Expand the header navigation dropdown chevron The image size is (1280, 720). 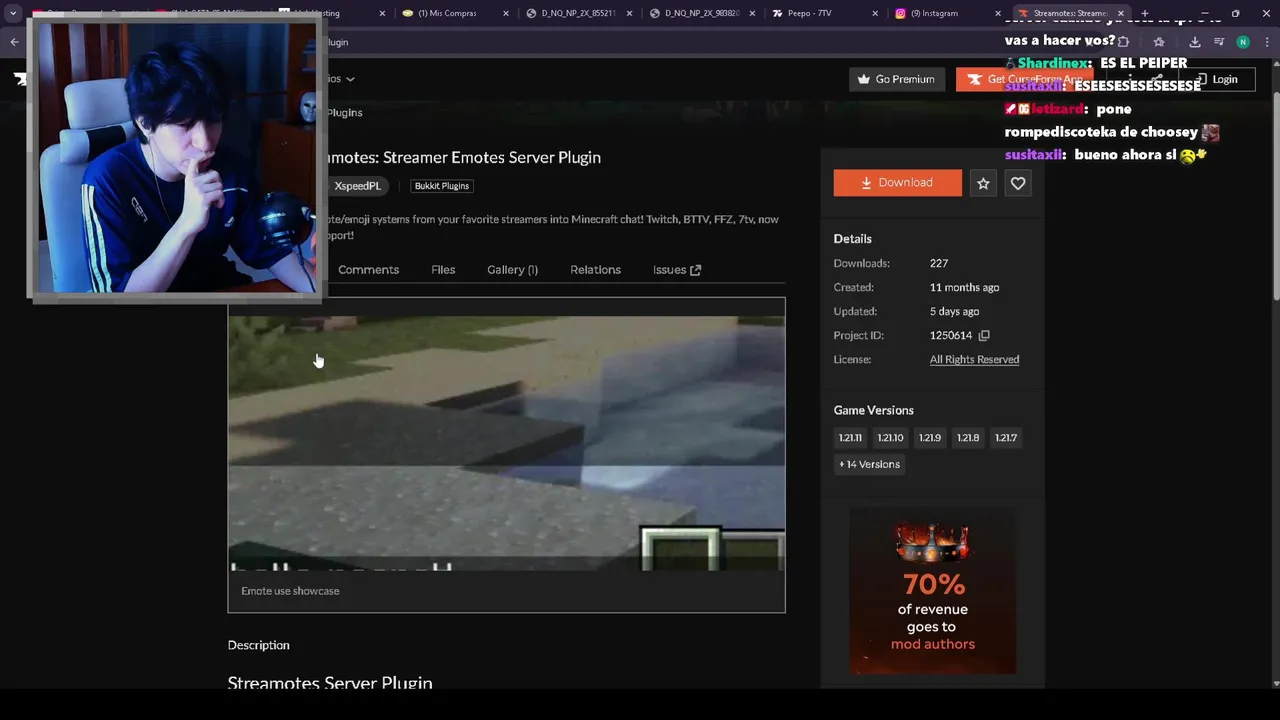(x=350, y=79)
